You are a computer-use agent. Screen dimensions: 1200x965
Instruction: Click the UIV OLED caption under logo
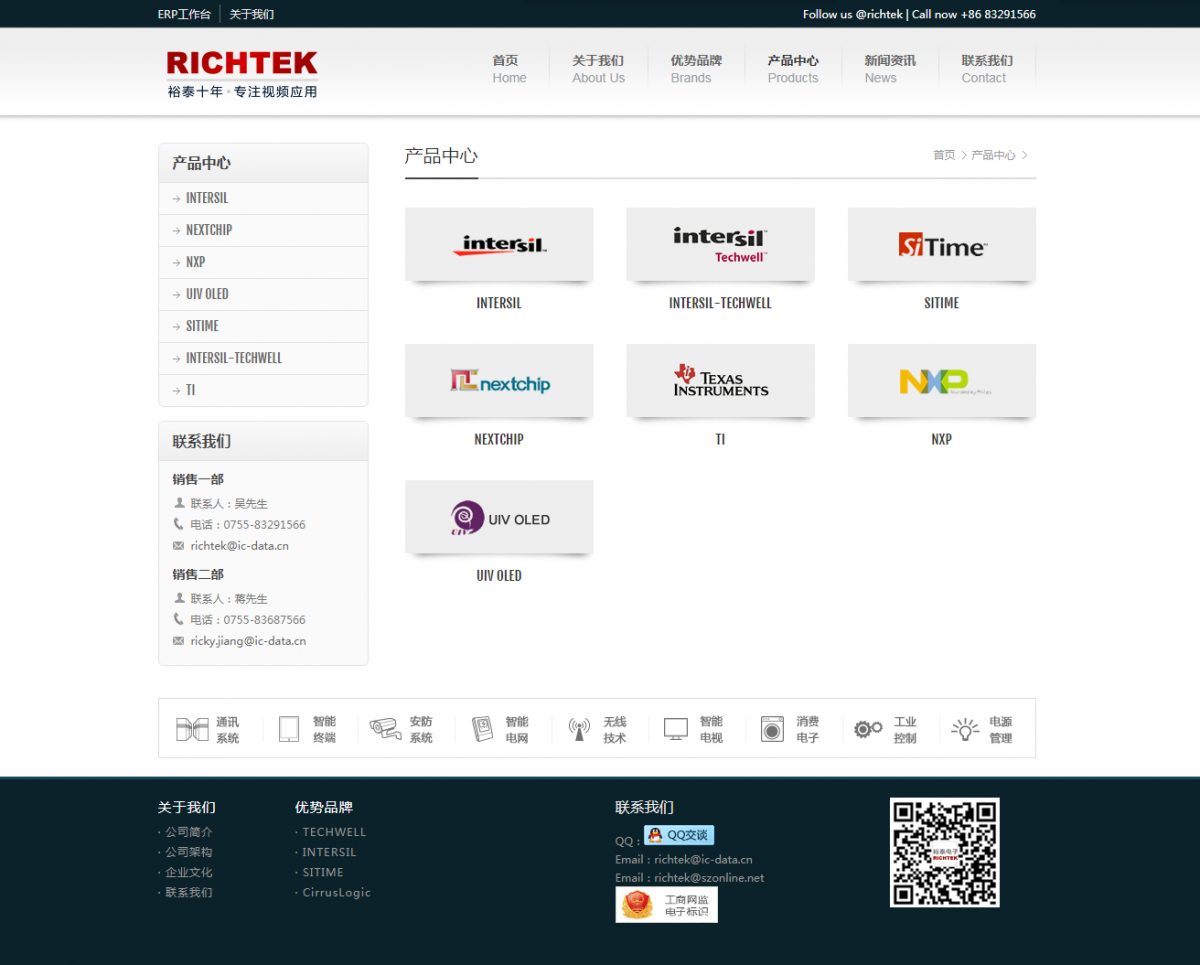499,576
